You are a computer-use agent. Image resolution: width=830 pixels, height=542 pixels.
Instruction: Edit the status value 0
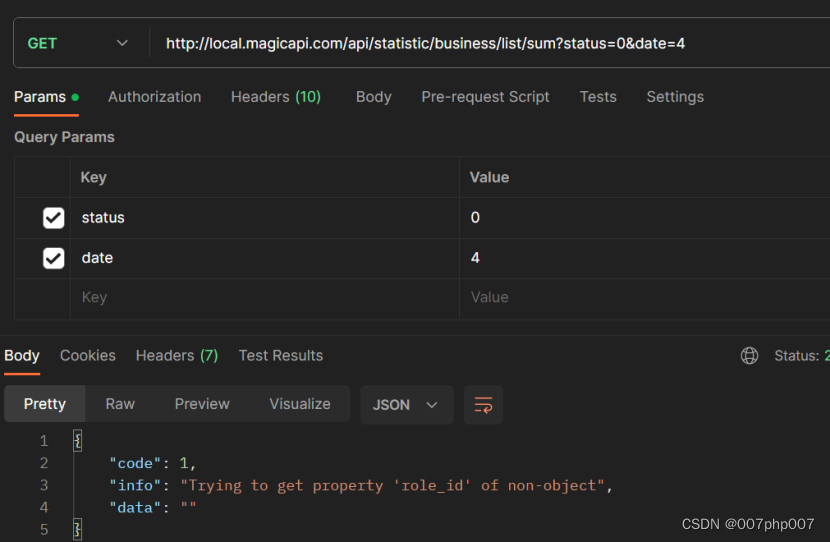pos(645,218)
